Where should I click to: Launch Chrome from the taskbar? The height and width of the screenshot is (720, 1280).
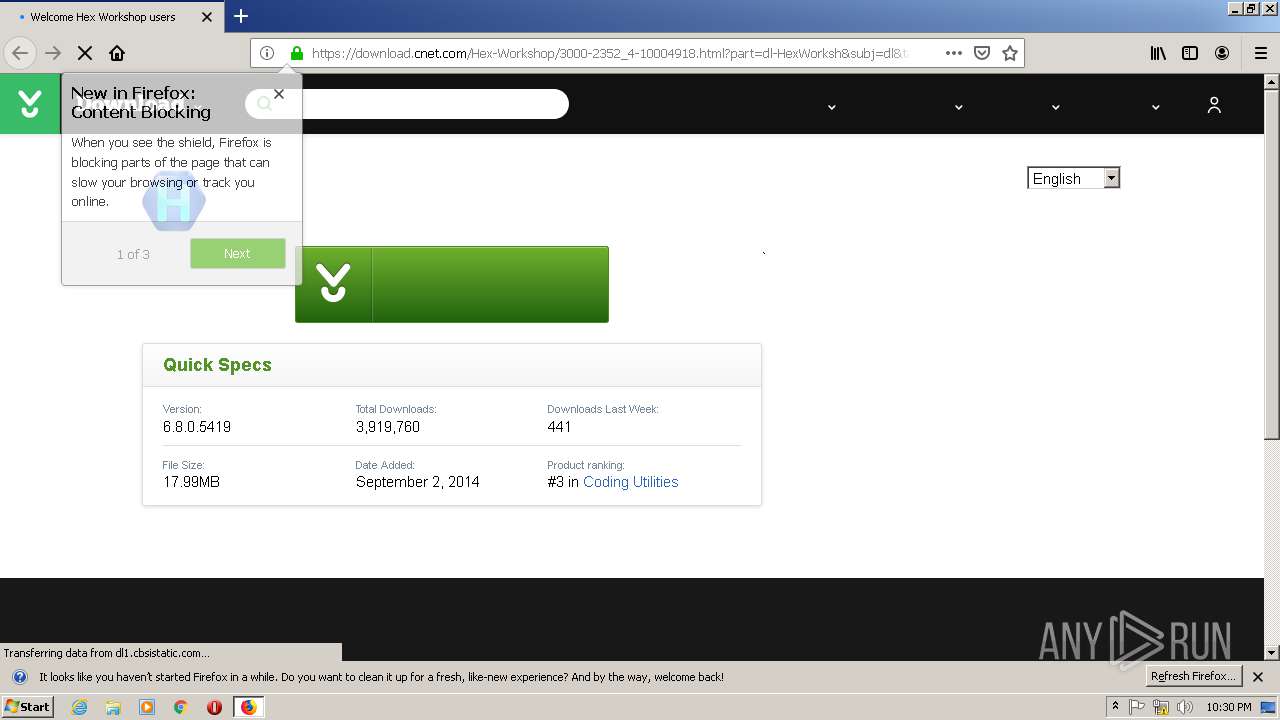(x=181, y=707)
